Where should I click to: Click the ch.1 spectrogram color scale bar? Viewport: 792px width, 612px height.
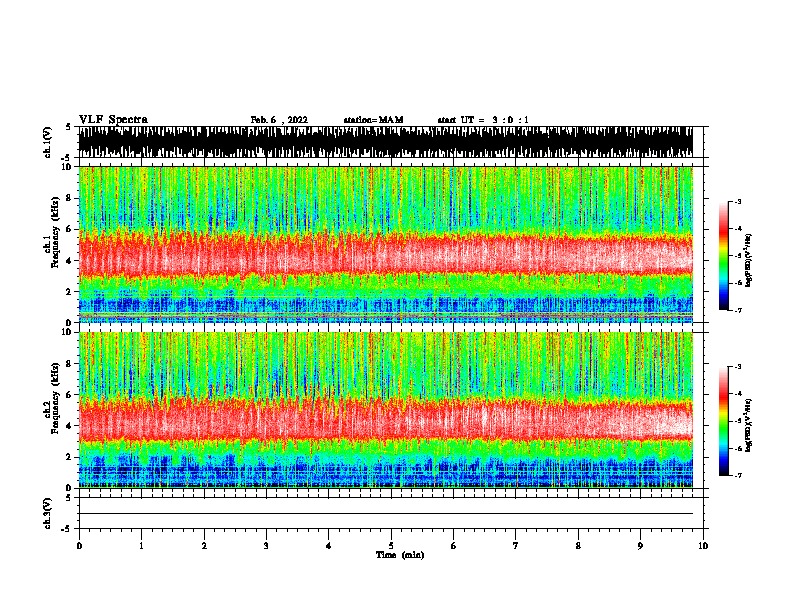[723, 256]
